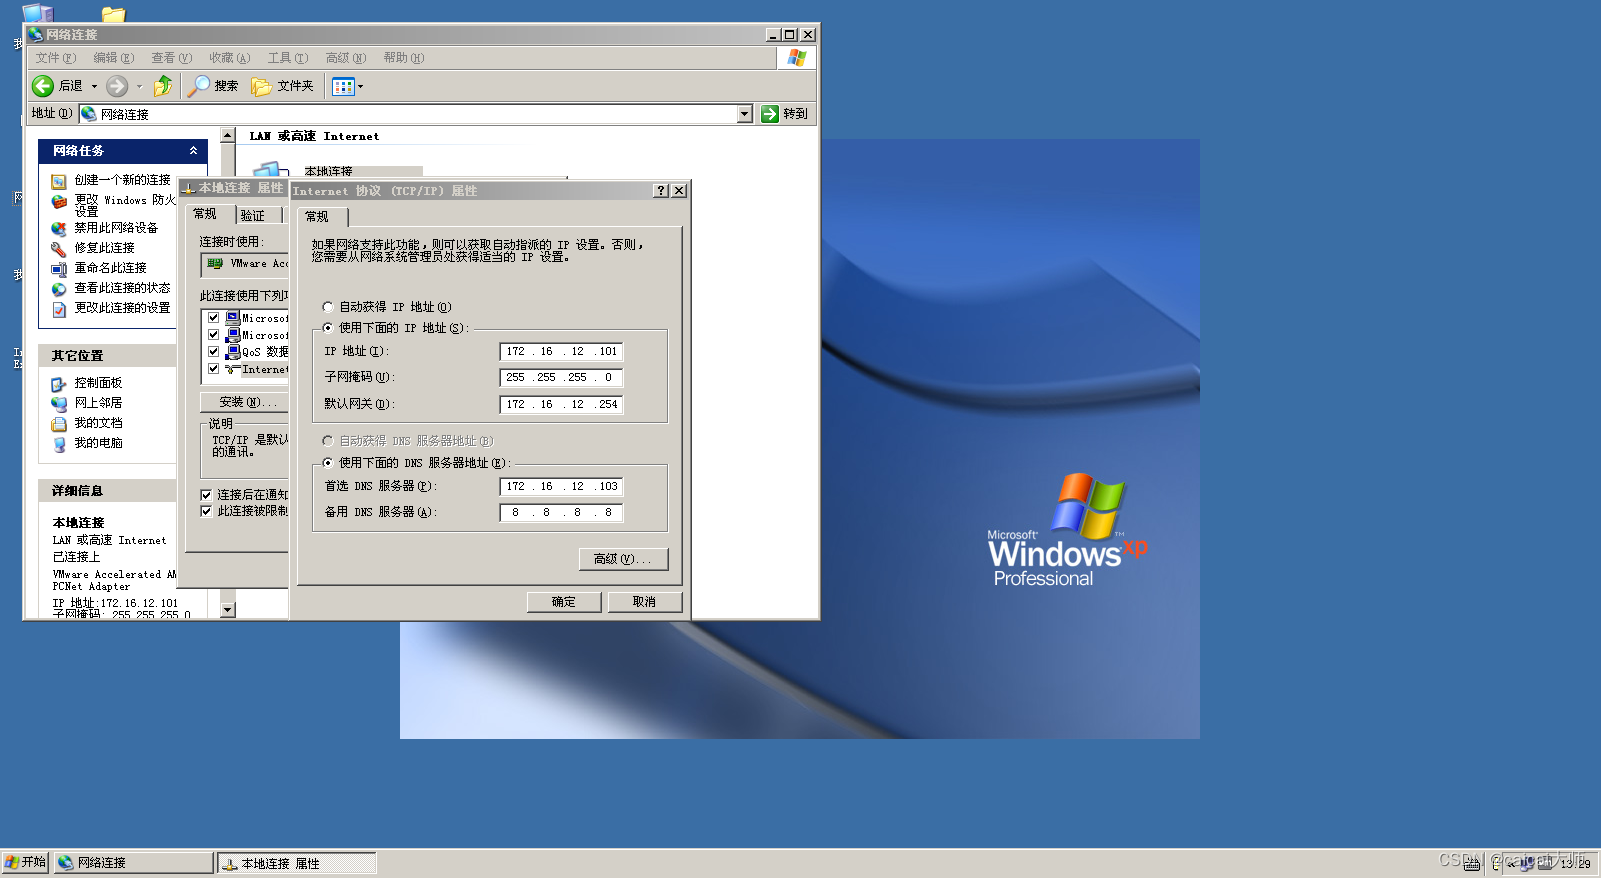The image size is (1601, 878).
Task: Toggle first Microsoft component checkbox in list
Action: tap(213, 318)
